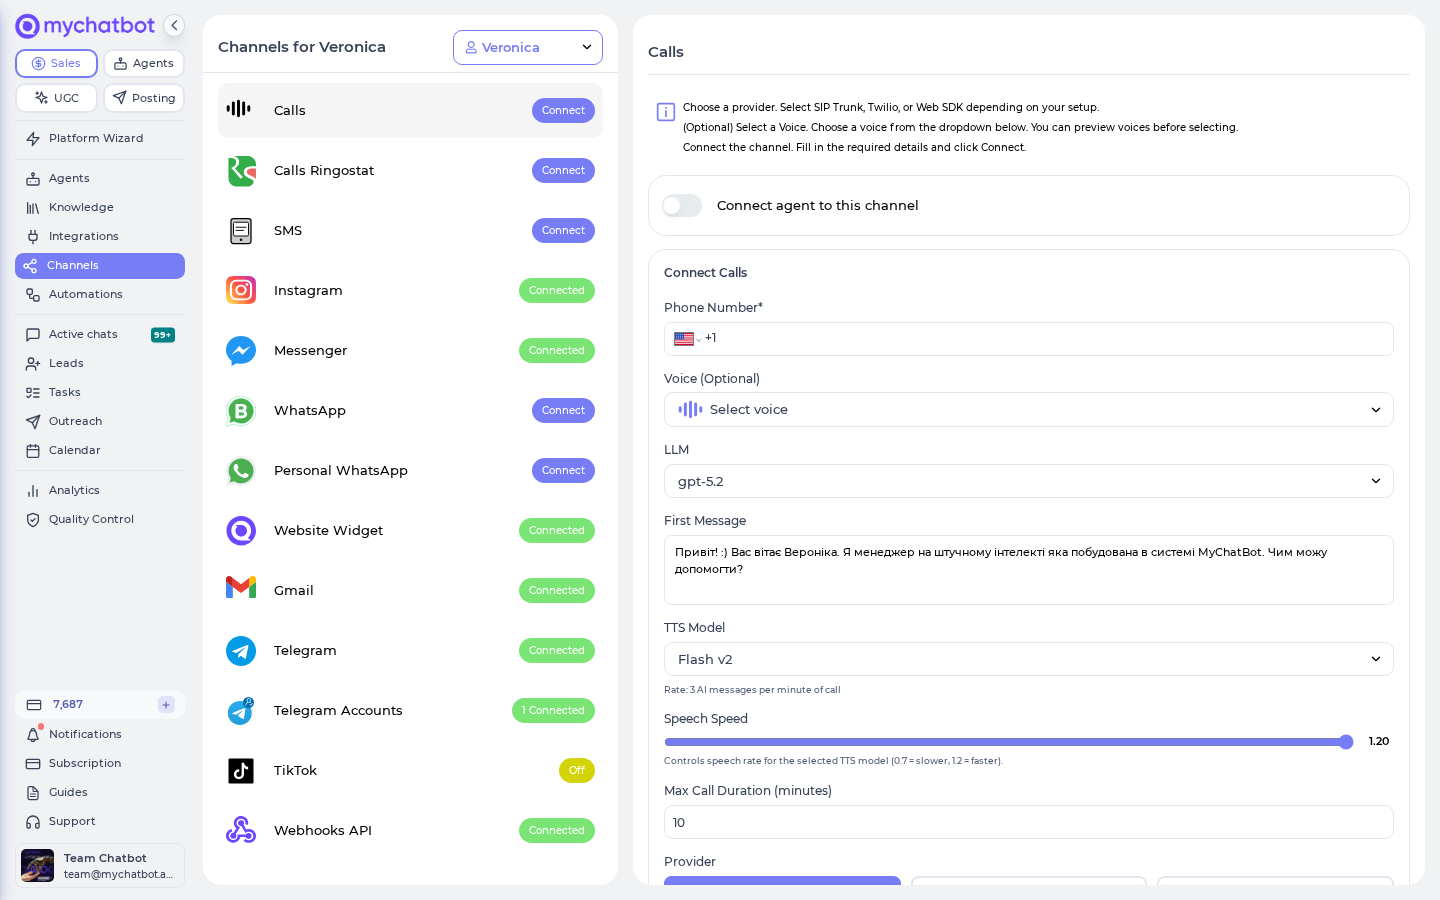The image size is (1440, 900).
Task: Click the 99+ active chats badge
Action: pos(163,335)
